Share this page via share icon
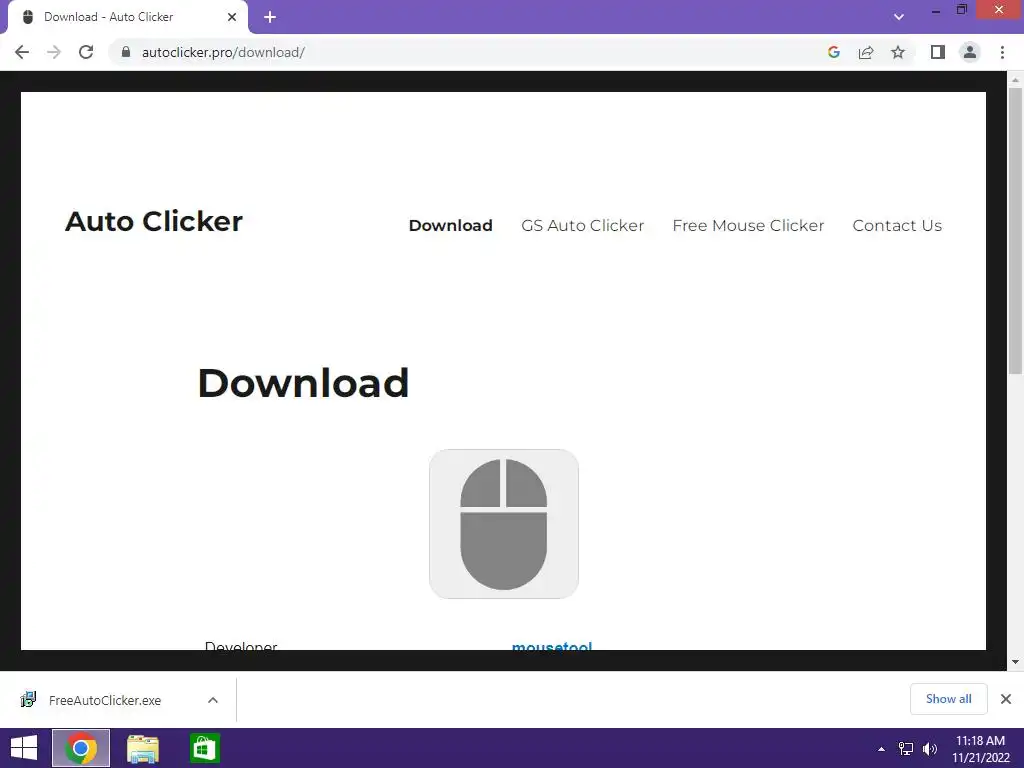This screenshot has width=1024, height=768. 866,52
